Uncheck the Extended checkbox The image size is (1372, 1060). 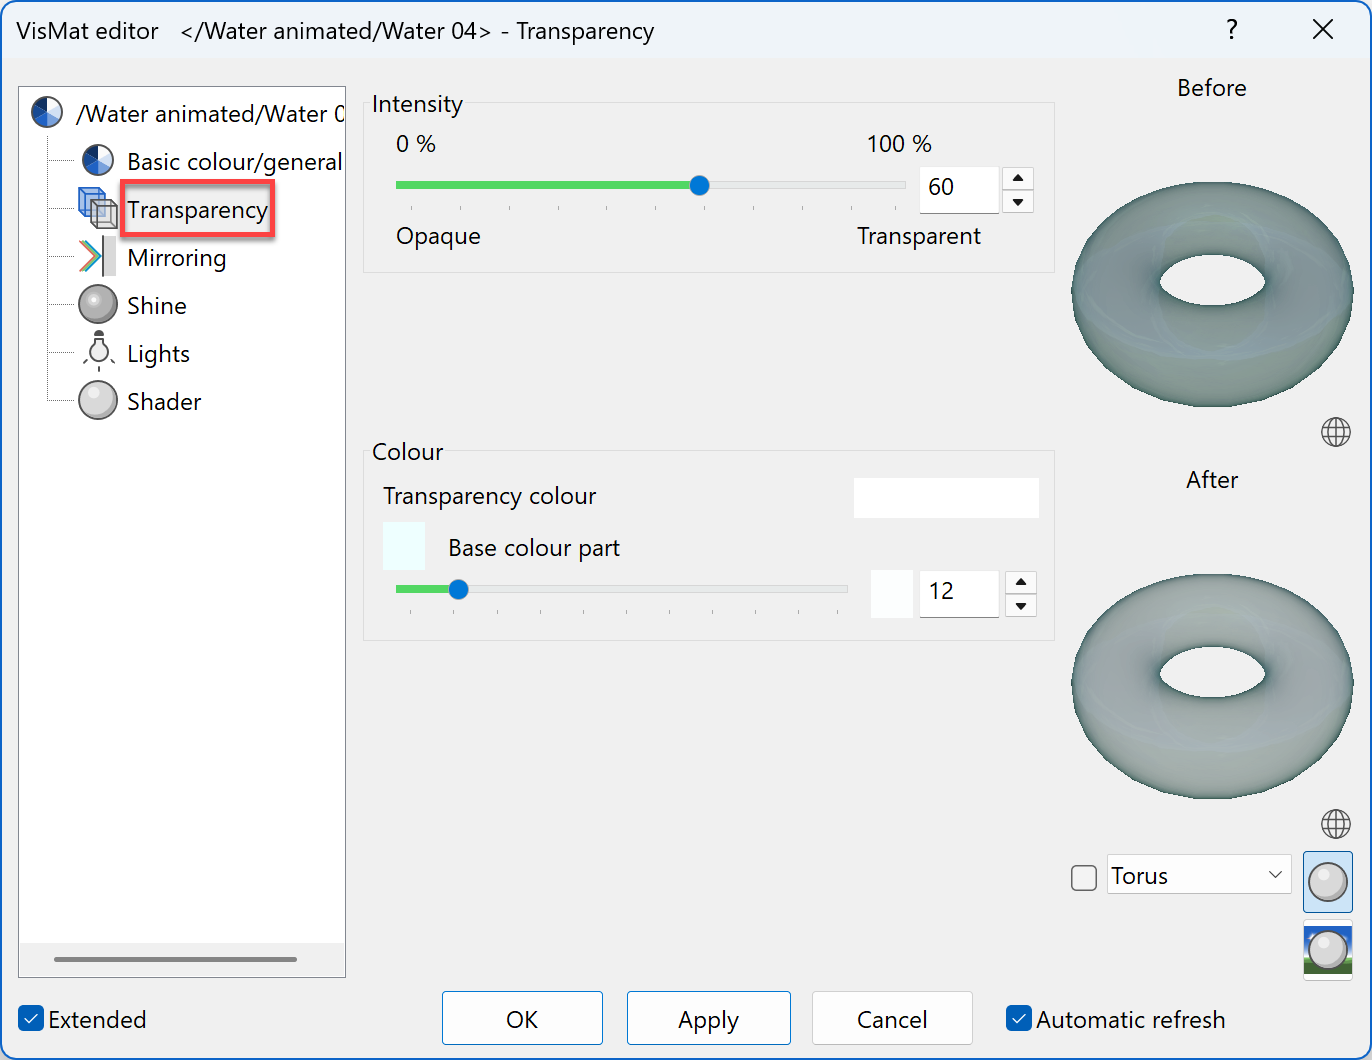coord(30,1018)
